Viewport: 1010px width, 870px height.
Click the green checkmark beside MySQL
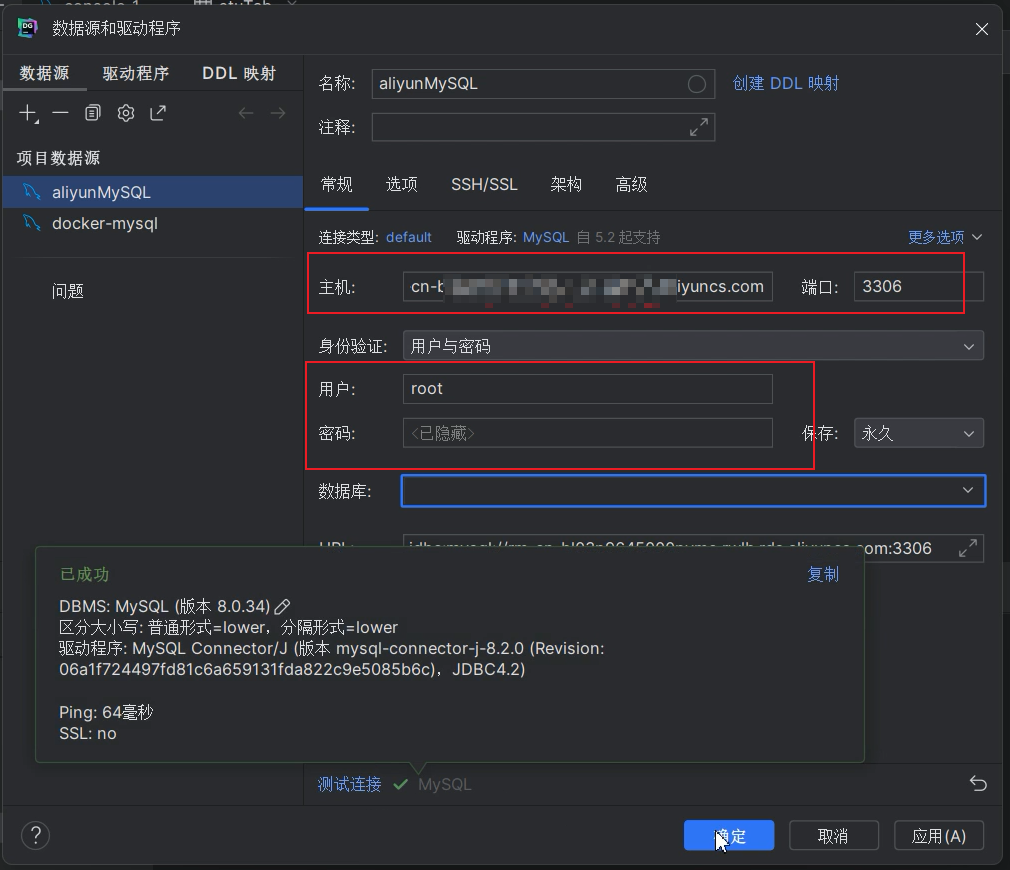pos(401,784)
